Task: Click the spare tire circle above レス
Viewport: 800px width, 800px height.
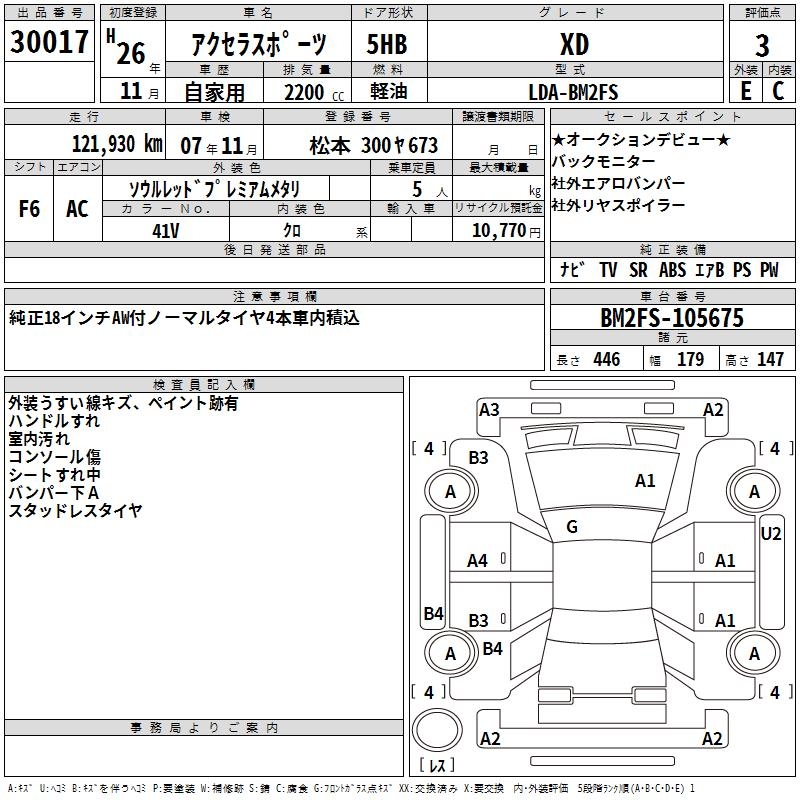Action: pyautogui.click(x=437, y=730)
